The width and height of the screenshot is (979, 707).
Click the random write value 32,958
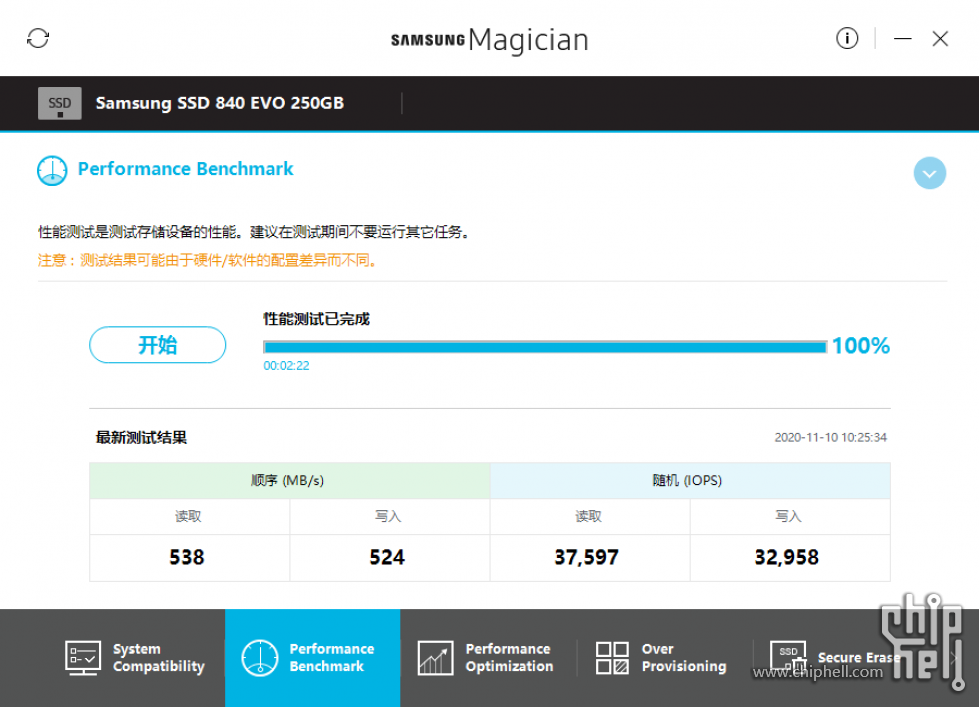[x=786, y=557]
